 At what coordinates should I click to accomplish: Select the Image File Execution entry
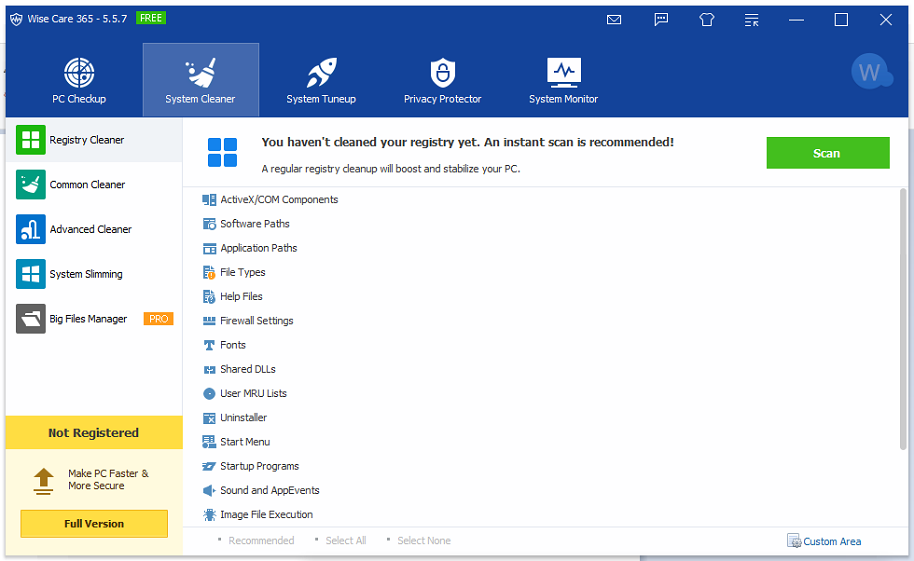click(266, 514)
